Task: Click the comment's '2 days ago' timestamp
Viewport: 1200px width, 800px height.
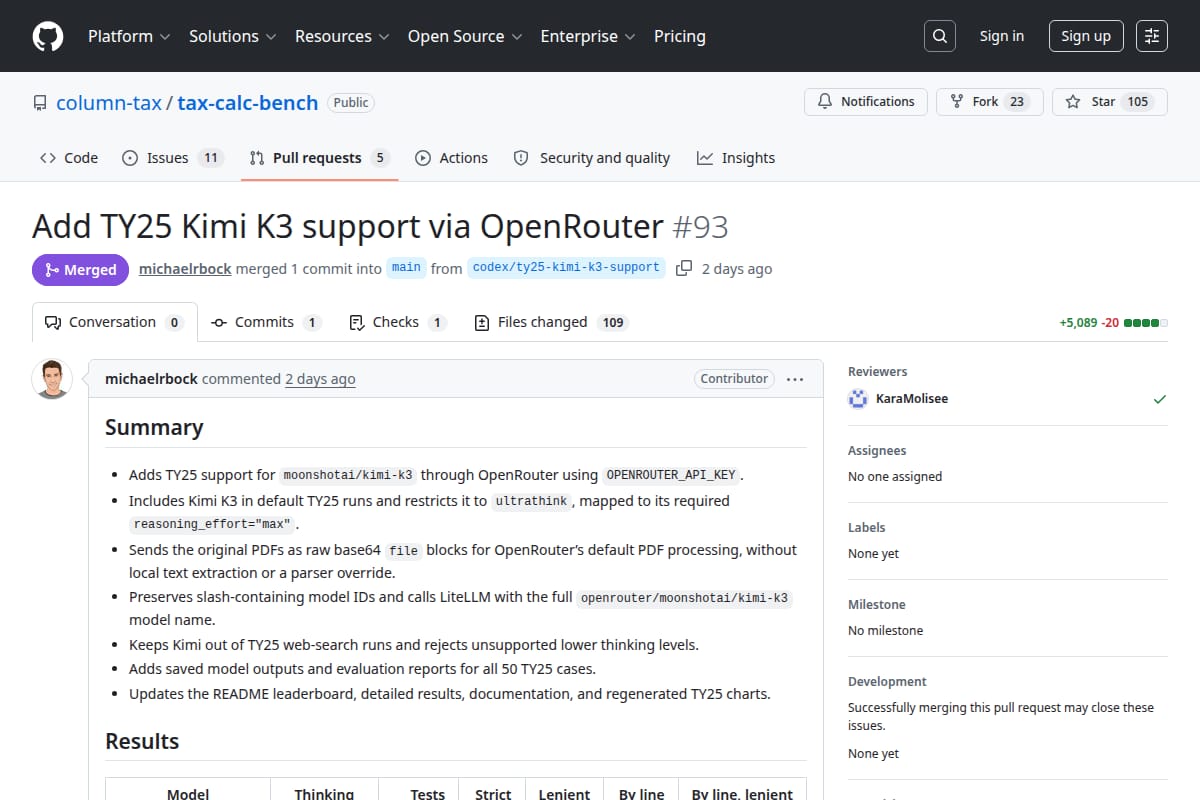Action: tap(320, 379)
